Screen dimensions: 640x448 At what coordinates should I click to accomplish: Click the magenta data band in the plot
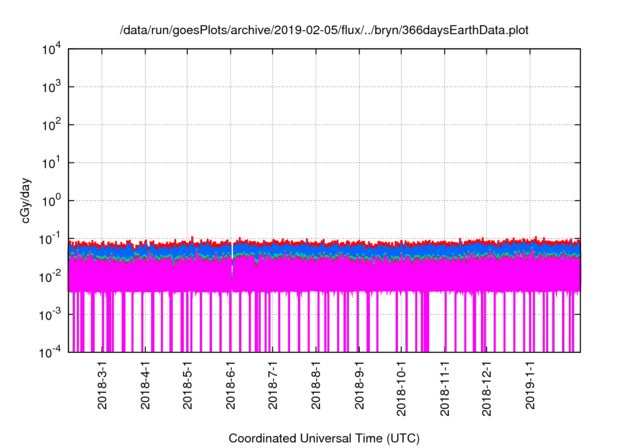pos(330,275)
